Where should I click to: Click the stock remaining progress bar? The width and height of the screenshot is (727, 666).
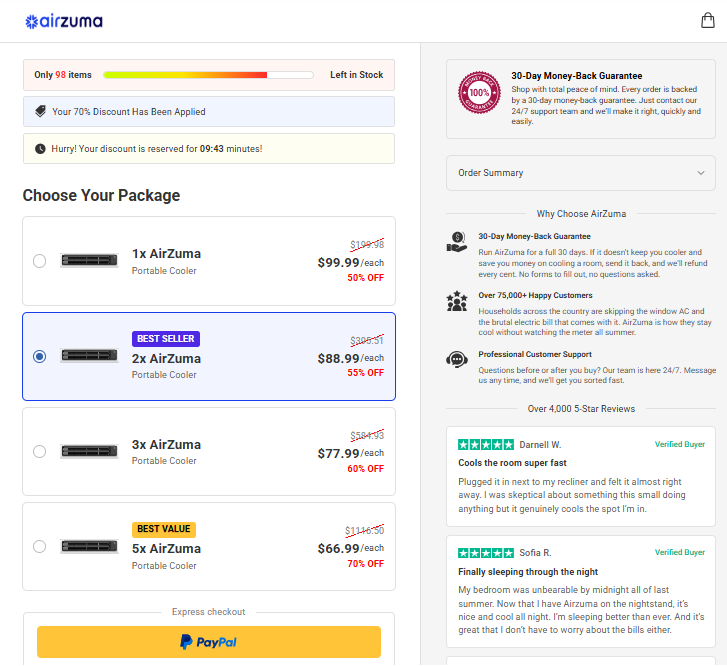pos(208,75)
